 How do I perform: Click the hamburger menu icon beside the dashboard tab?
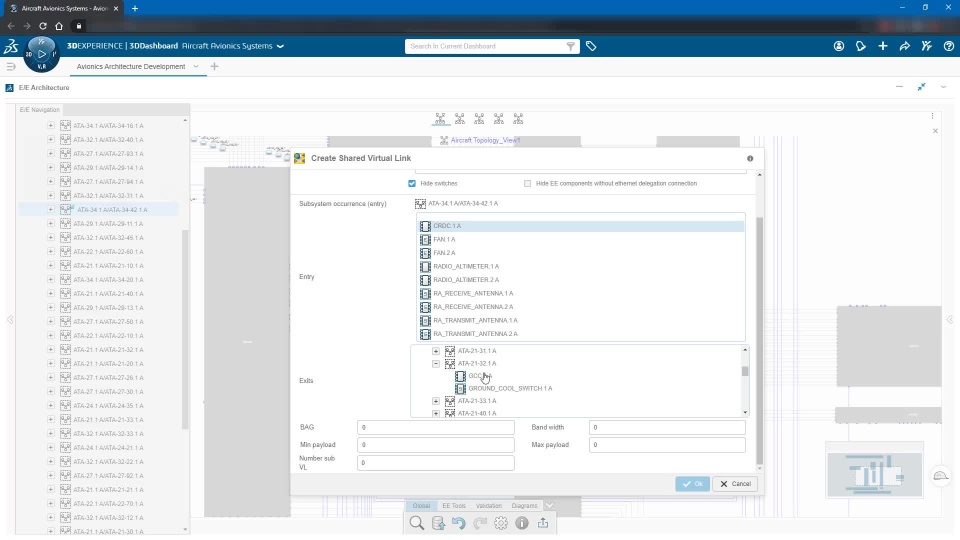(10, 66)
